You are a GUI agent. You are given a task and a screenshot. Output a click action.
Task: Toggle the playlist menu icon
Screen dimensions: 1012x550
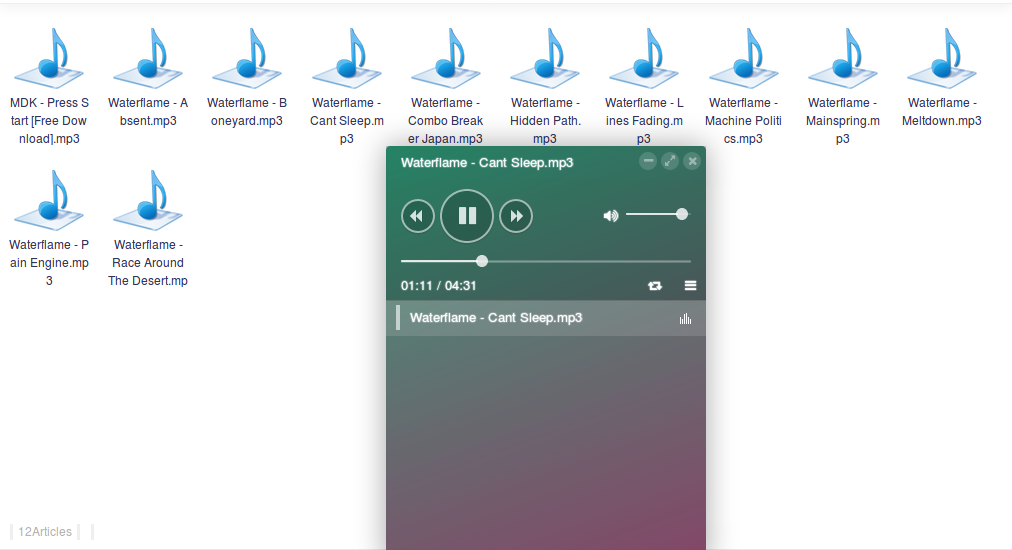[690, 285]
